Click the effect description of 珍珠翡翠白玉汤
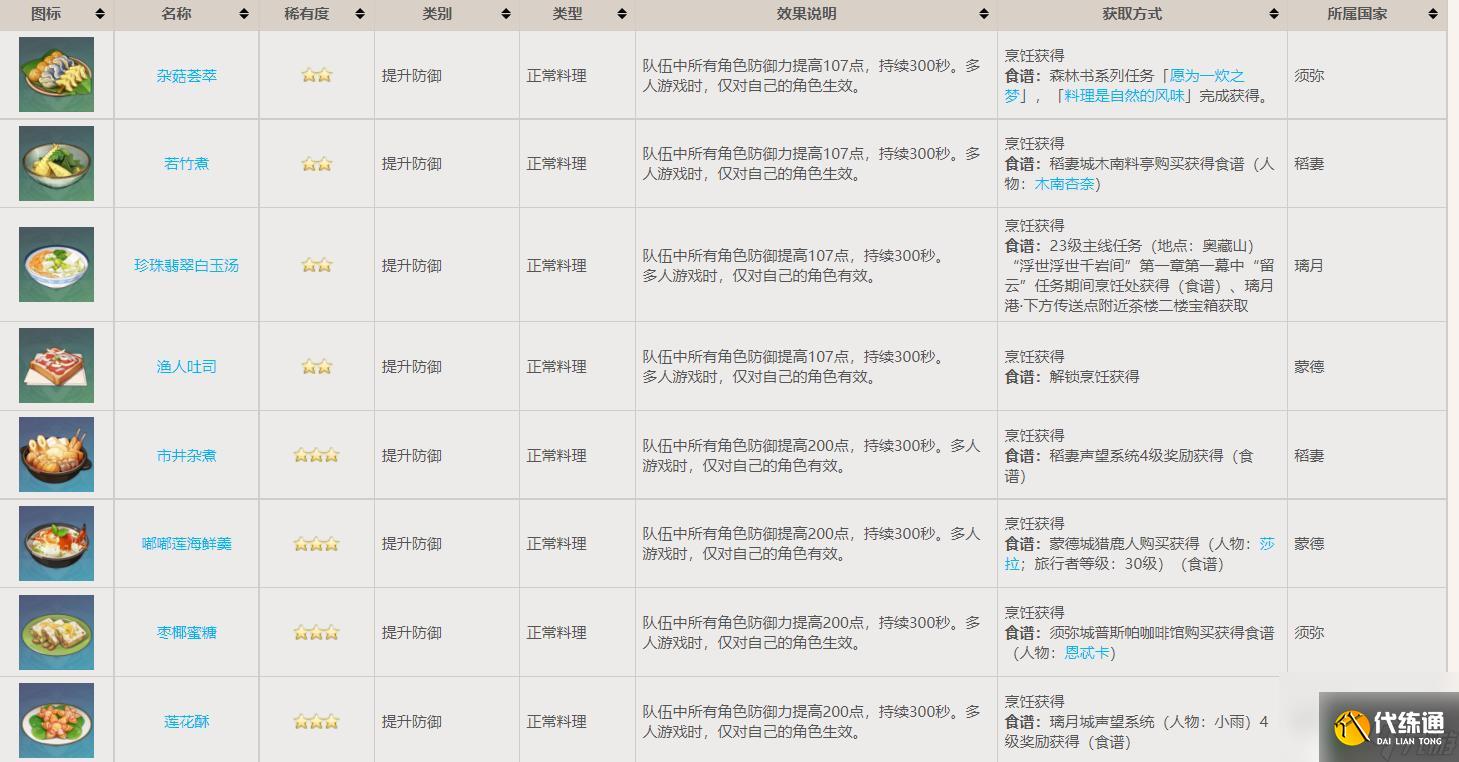Viewport: 1459px width, 762px height. [x=793, y=265]
